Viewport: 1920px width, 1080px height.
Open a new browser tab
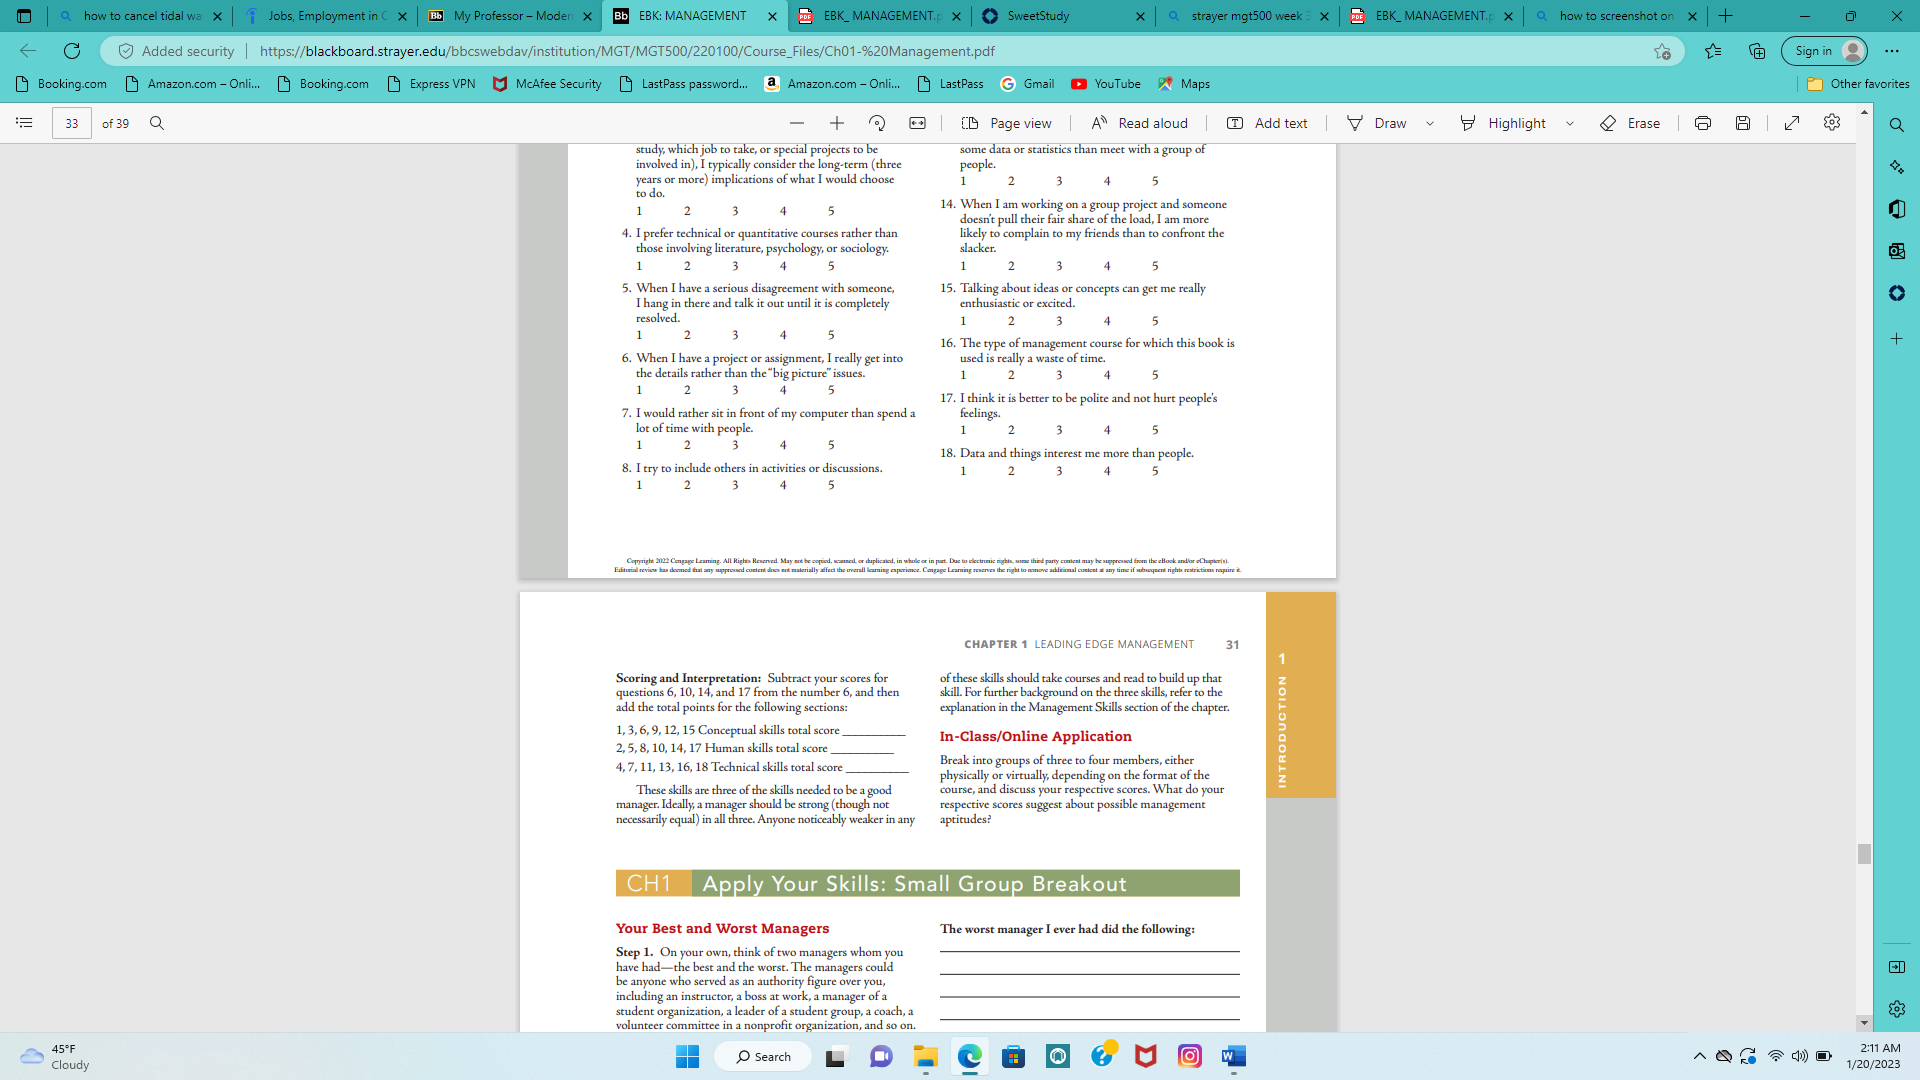click(x=1725, y=16)
